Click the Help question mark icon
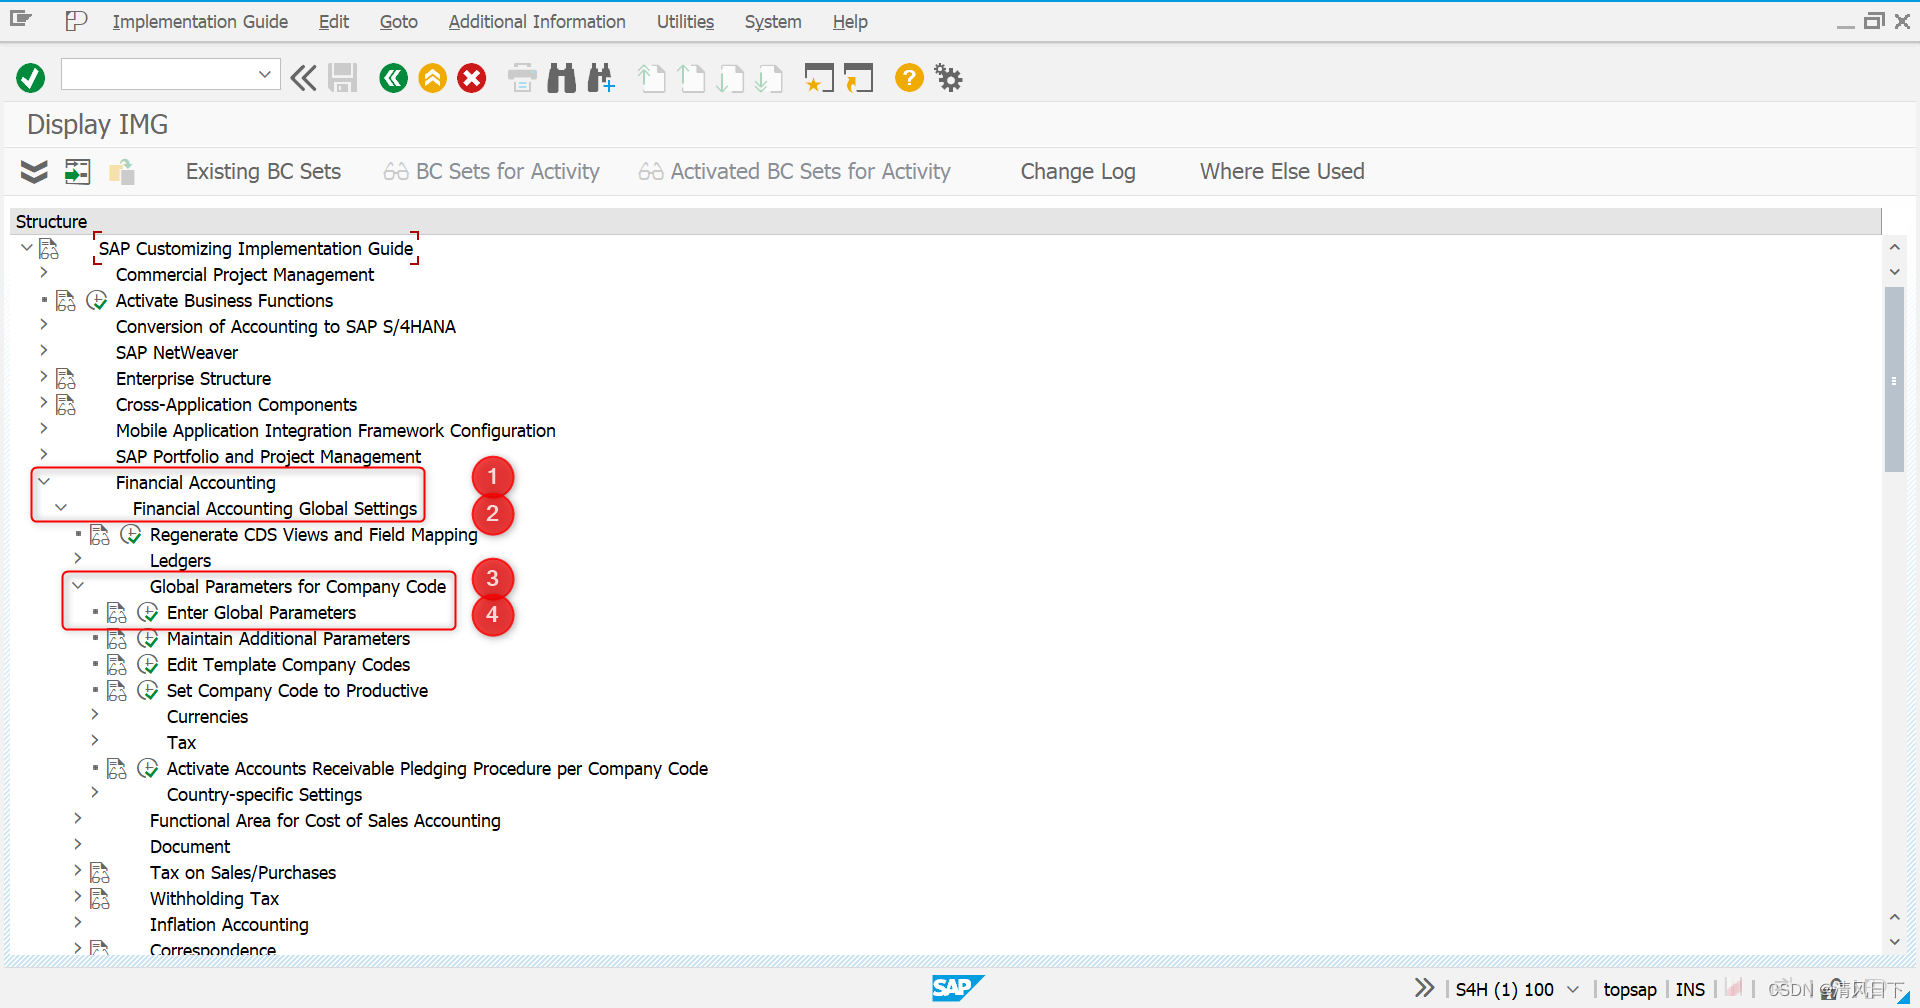This screenshot has height=1008, width=1920. (908, 77)
